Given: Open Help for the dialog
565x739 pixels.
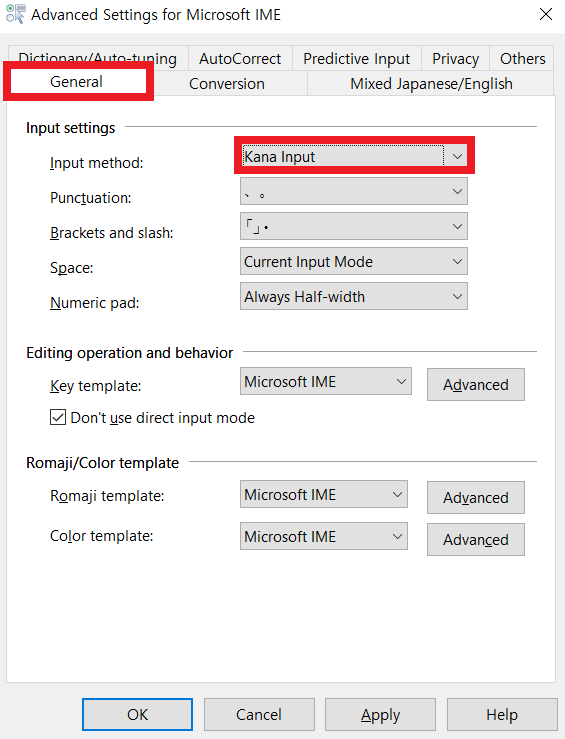Looking at the screenshot, I should tap(502, 714).
